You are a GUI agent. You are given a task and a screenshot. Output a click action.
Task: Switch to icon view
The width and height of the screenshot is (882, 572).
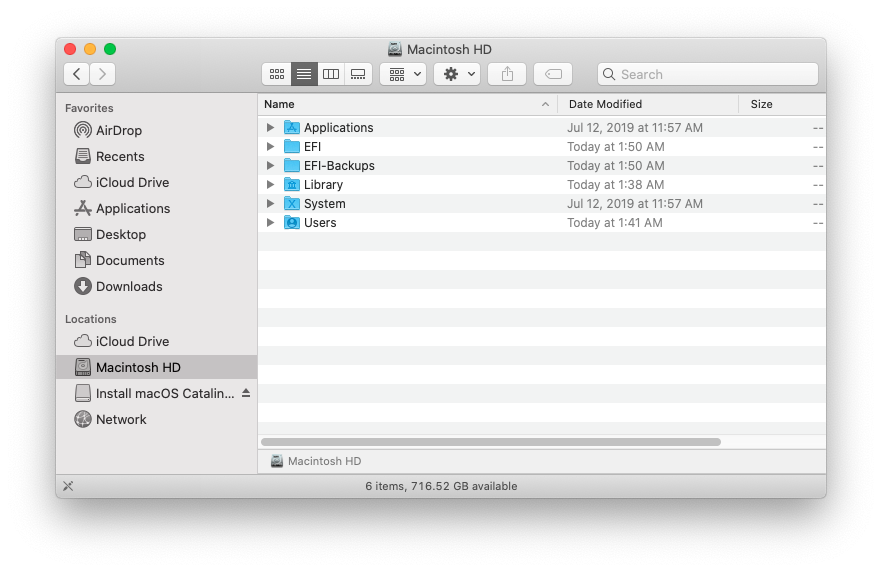pos(277,74)
